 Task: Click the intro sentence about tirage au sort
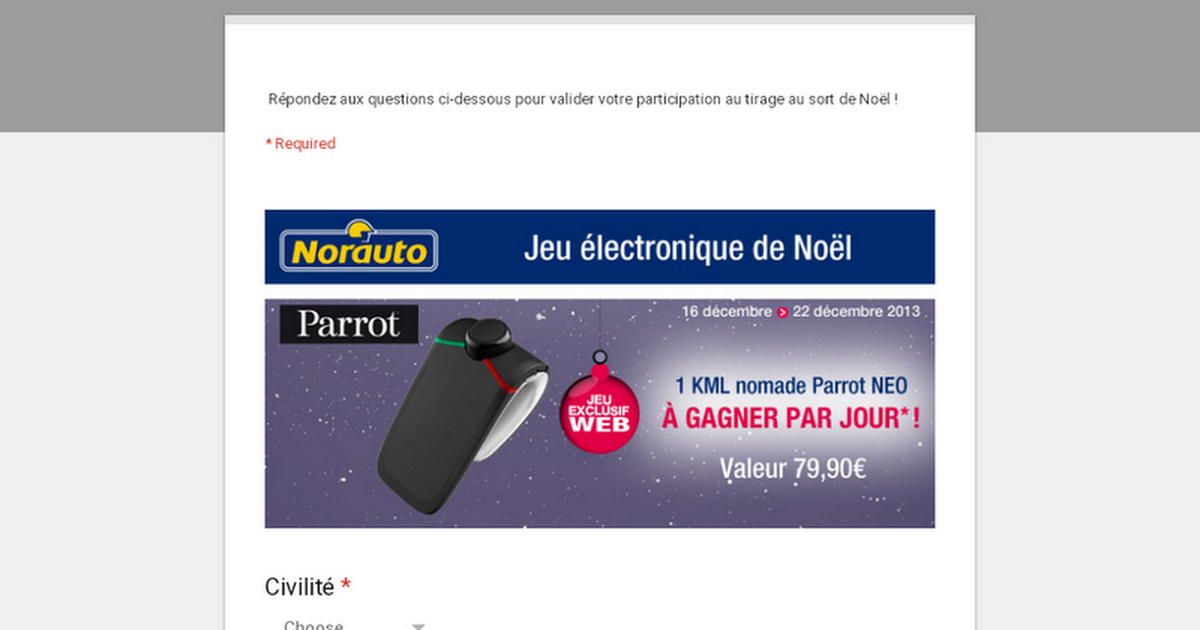coord(583,99)
